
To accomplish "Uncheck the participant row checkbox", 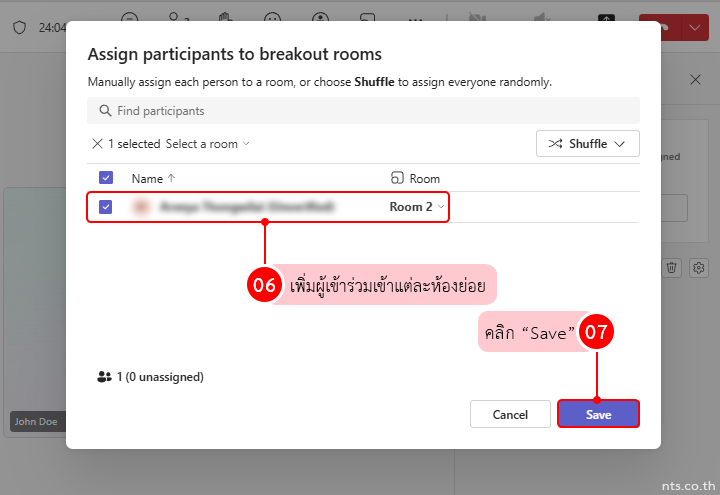I will pos(106,207).
